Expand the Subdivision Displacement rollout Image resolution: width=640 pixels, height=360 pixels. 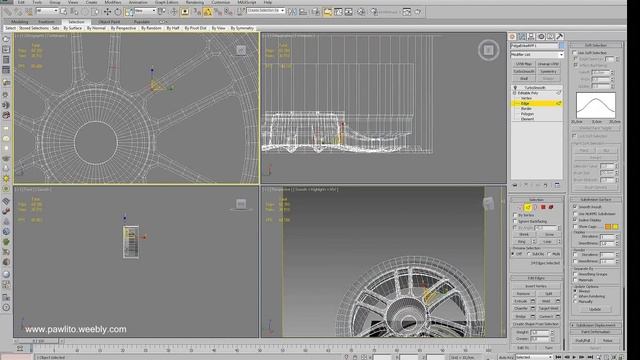[x=596, y=325]
